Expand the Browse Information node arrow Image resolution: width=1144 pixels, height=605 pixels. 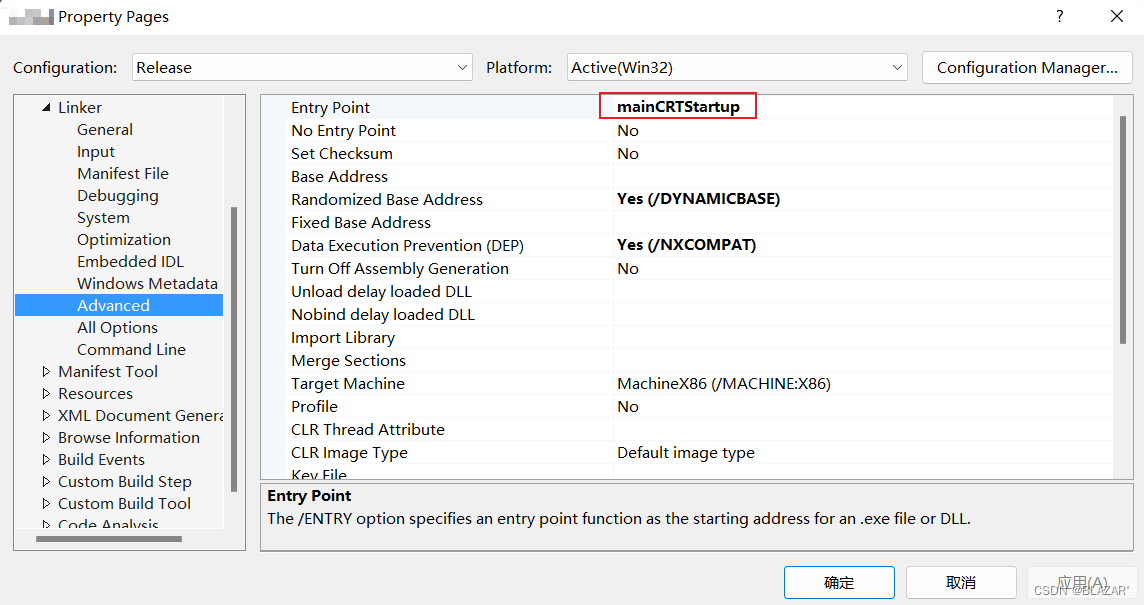tap(46, 438)
